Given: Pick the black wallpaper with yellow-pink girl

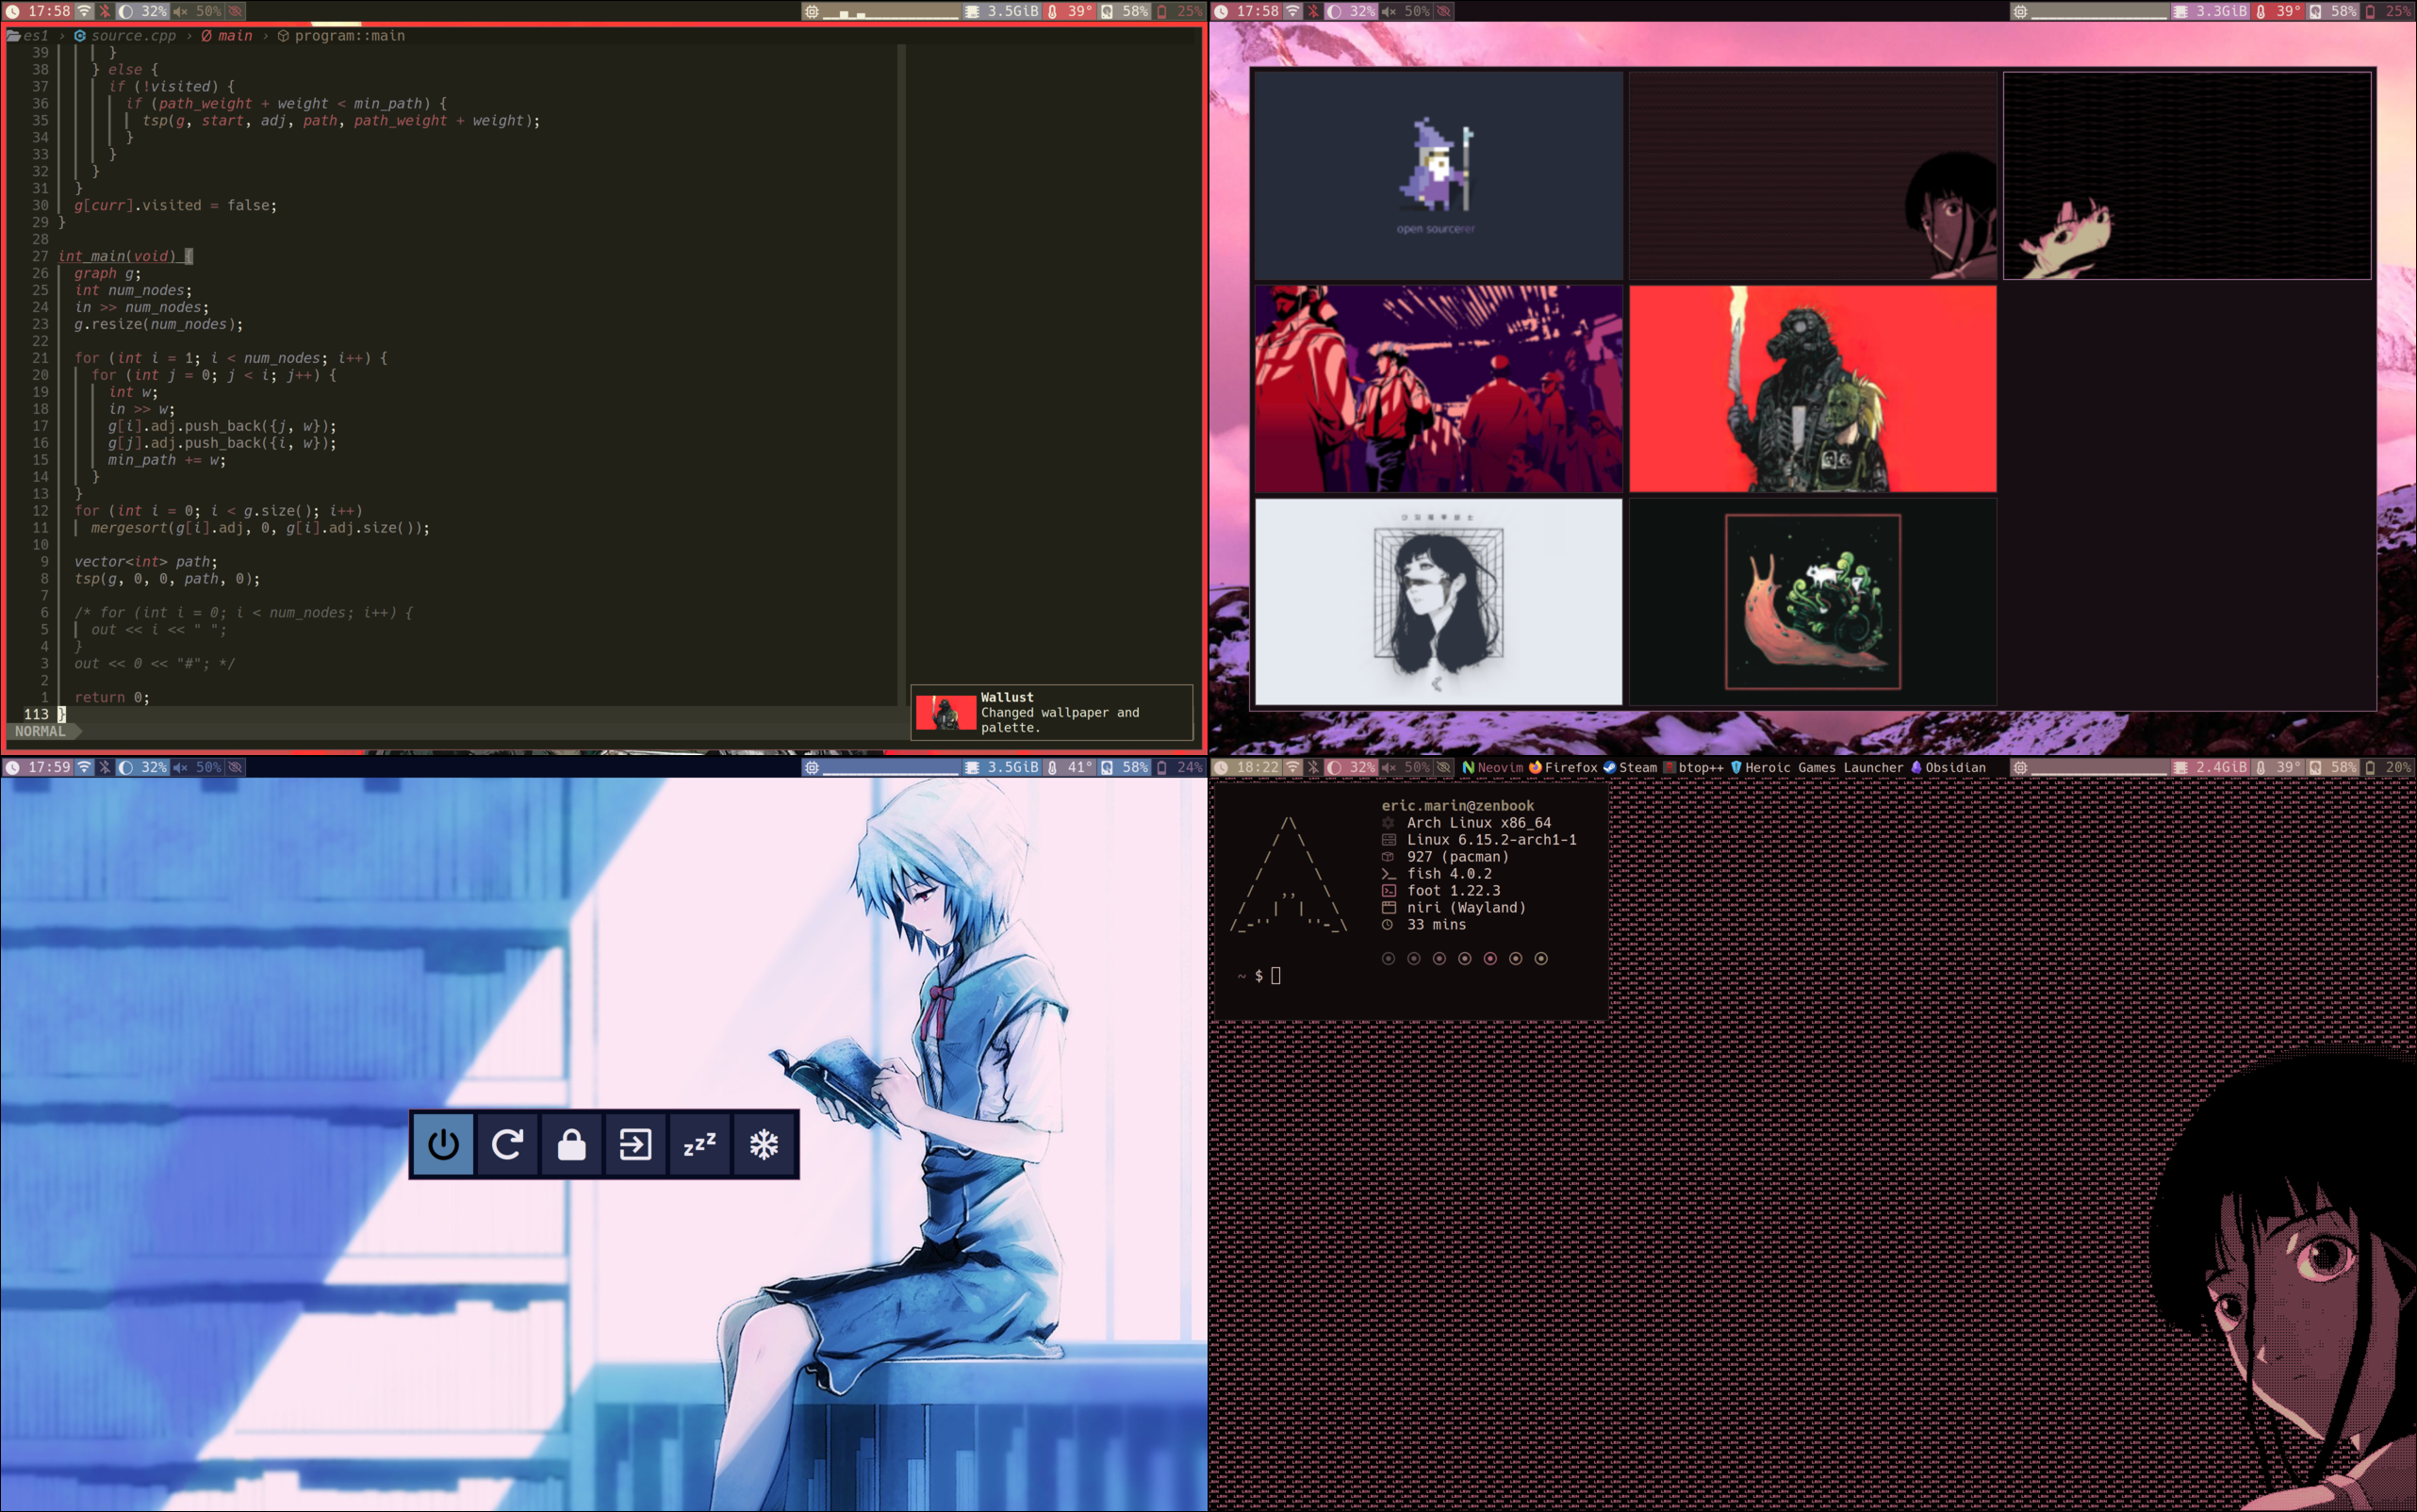Looking at the screenshot, I should click(x=2187, y=175).
